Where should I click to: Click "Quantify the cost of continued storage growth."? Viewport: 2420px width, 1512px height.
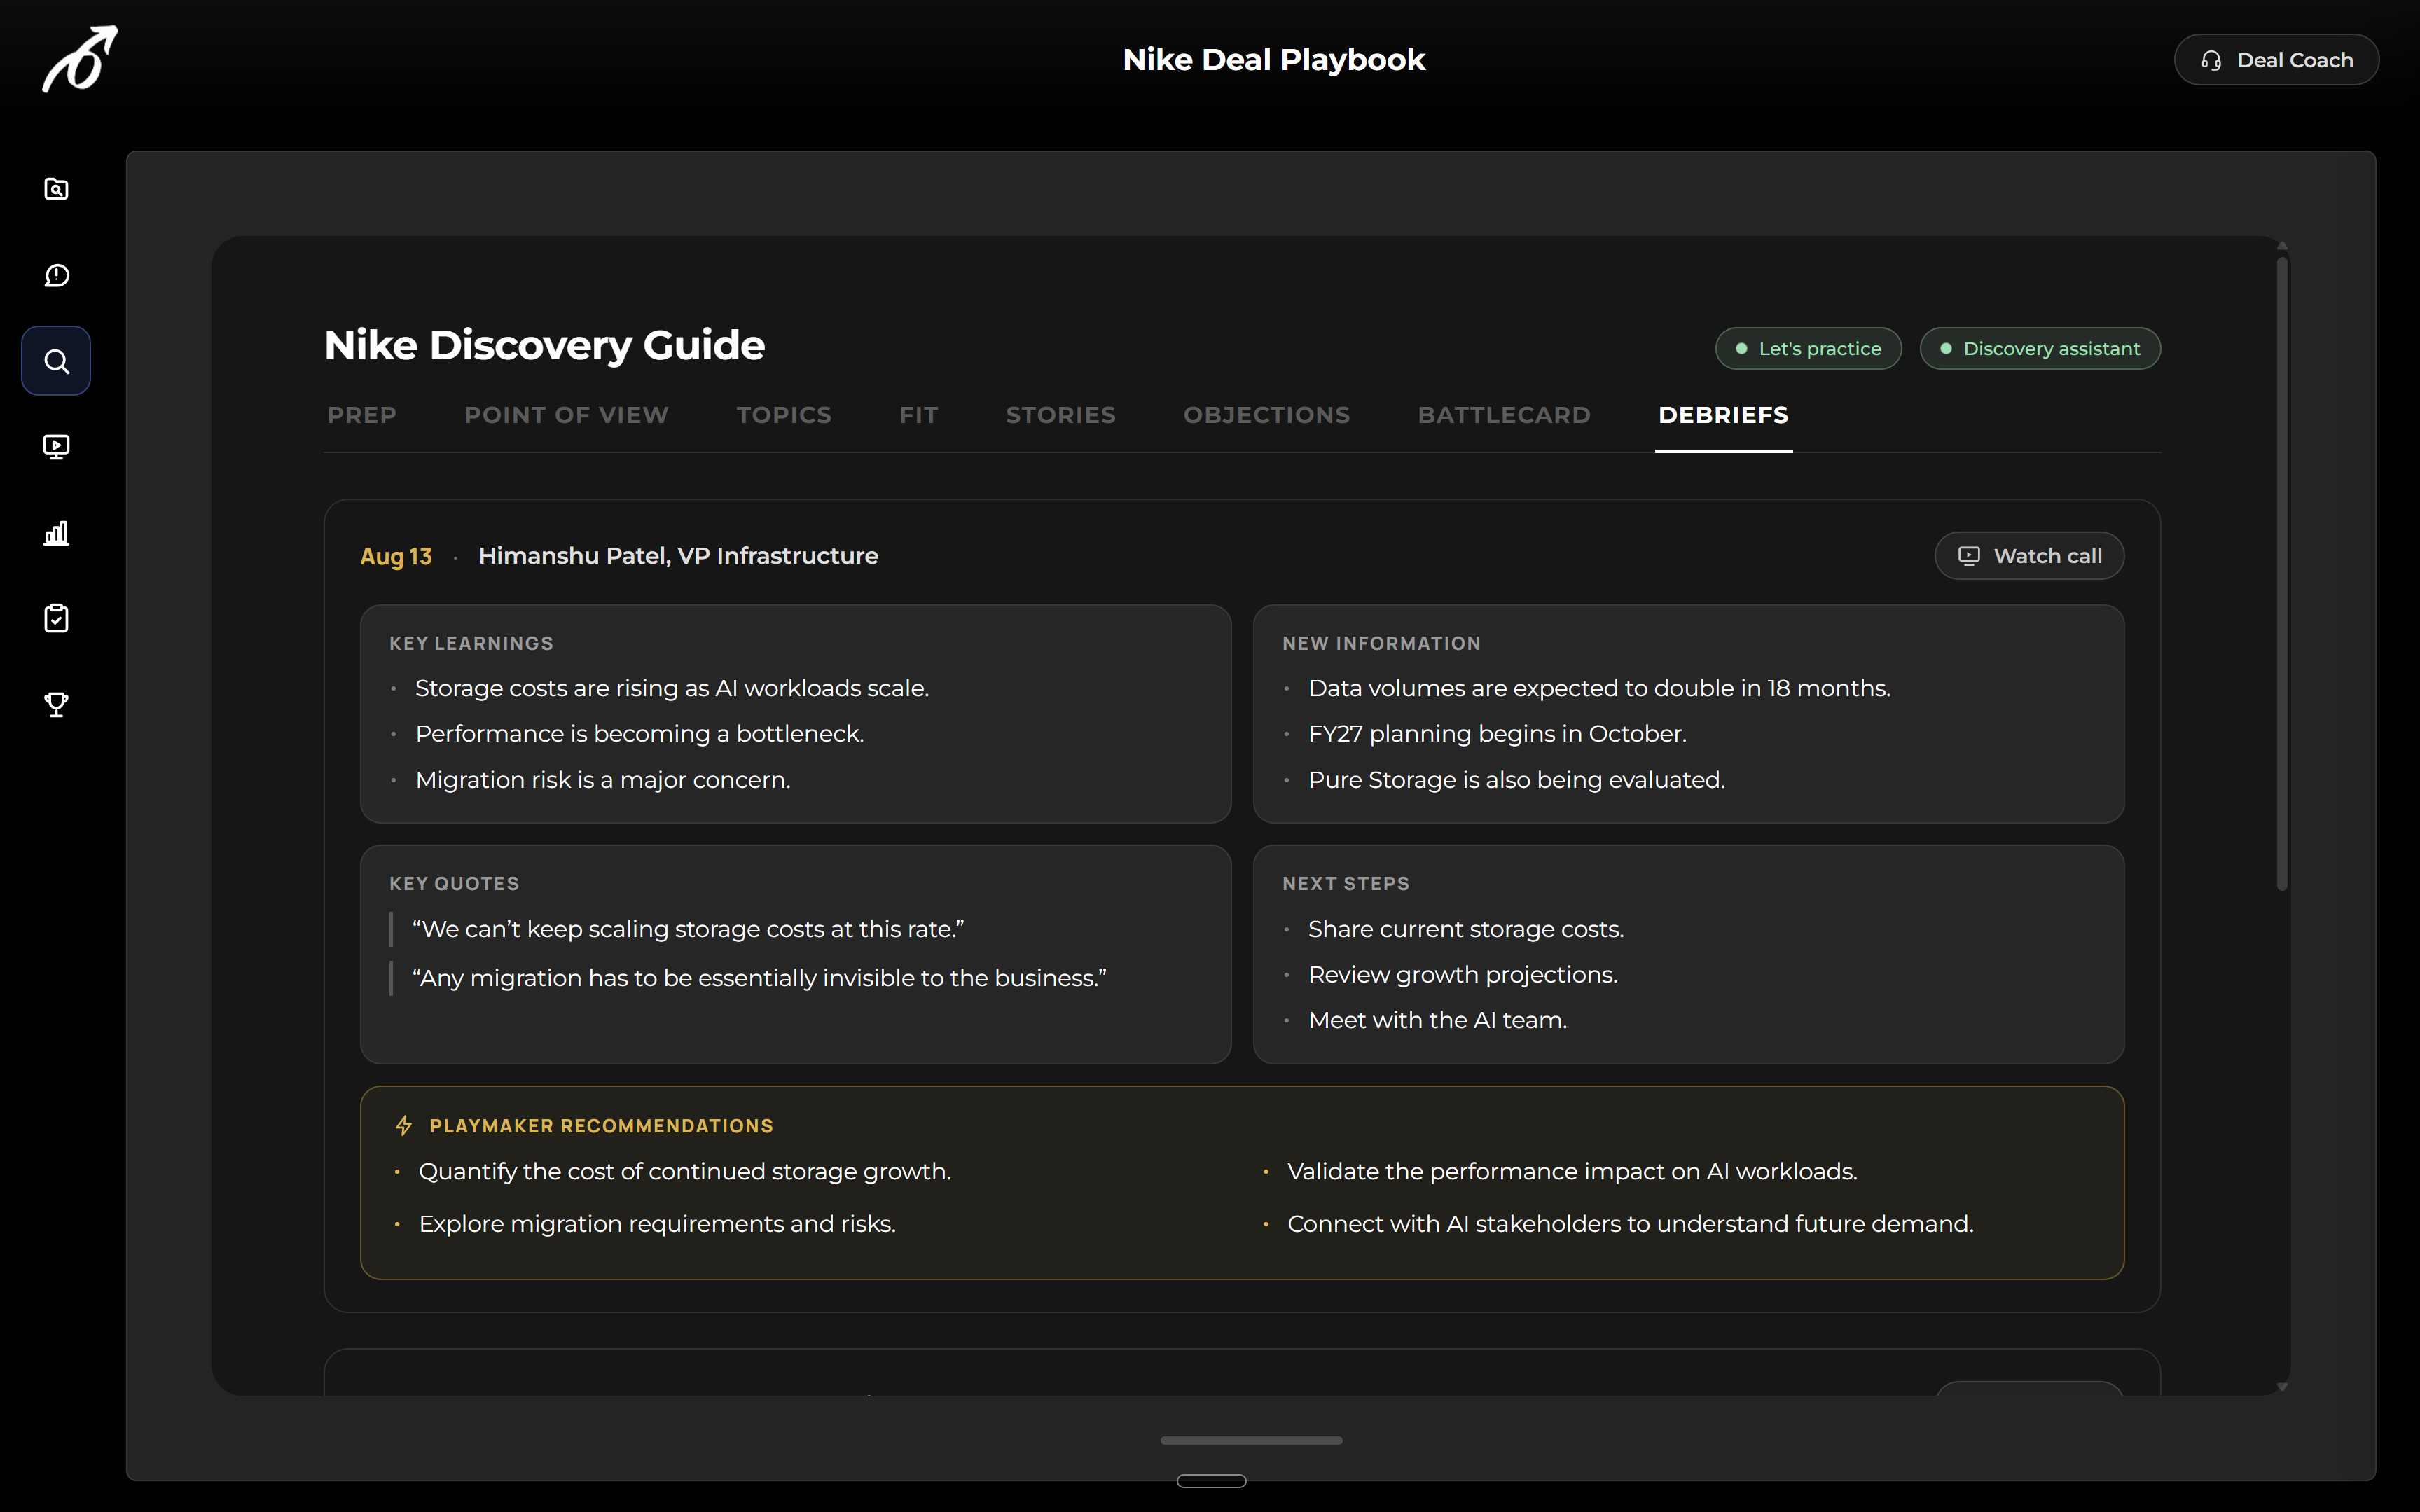[x=685, y=1171]
